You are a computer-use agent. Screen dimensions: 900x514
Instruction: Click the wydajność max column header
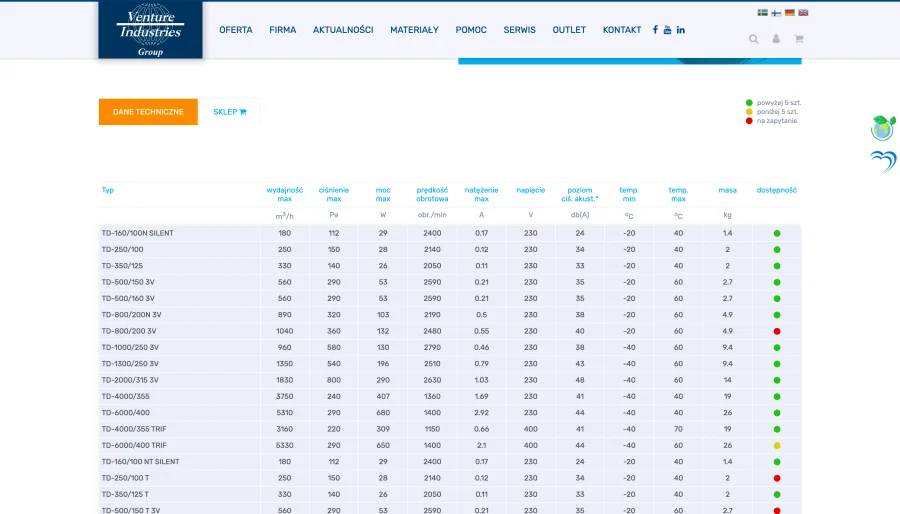[285, 194]
